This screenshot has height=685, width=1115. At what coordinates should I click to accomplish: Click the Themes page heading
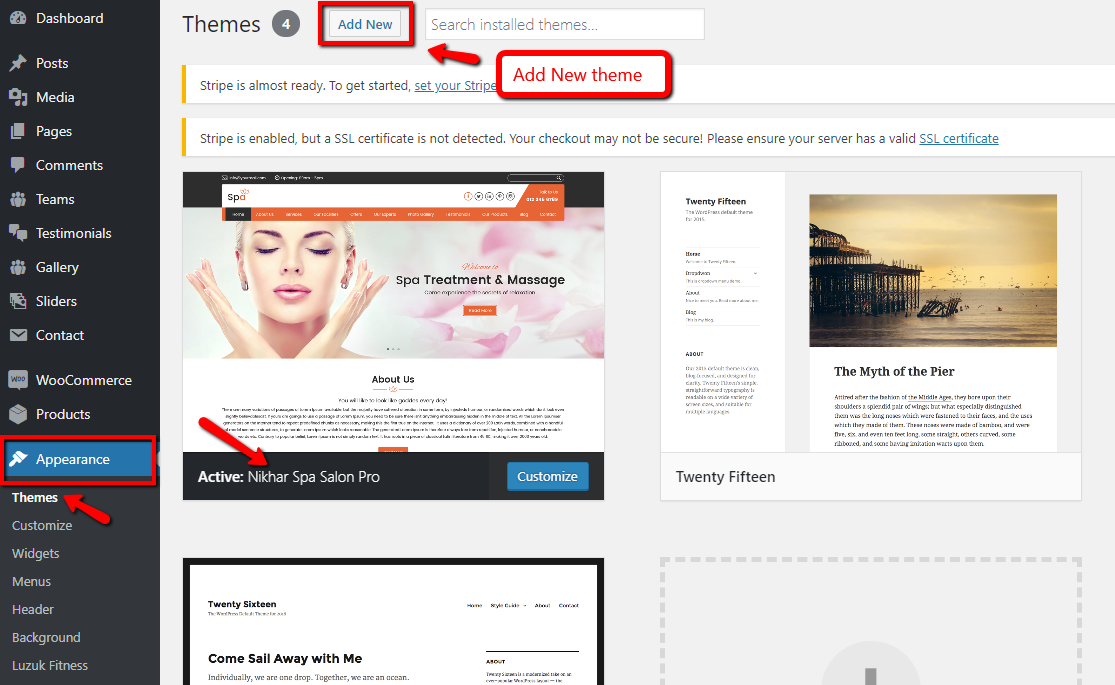coord(222,24)
